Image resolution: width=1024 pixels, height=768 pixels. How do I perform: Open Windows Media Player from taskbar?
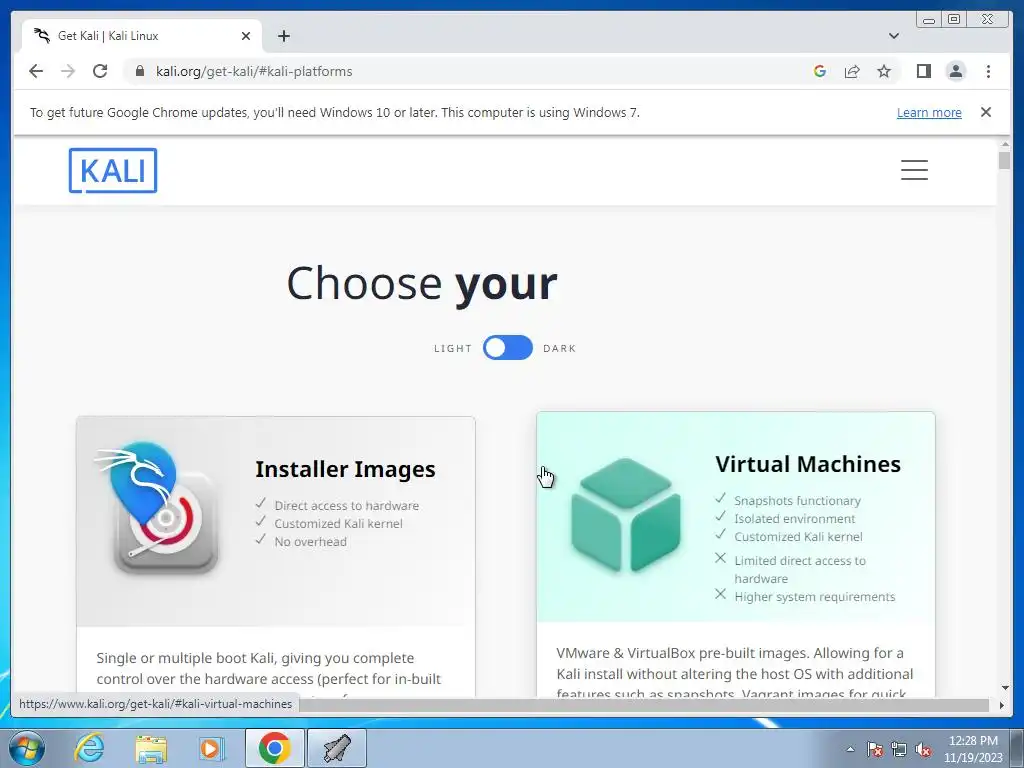click(210, 748)
